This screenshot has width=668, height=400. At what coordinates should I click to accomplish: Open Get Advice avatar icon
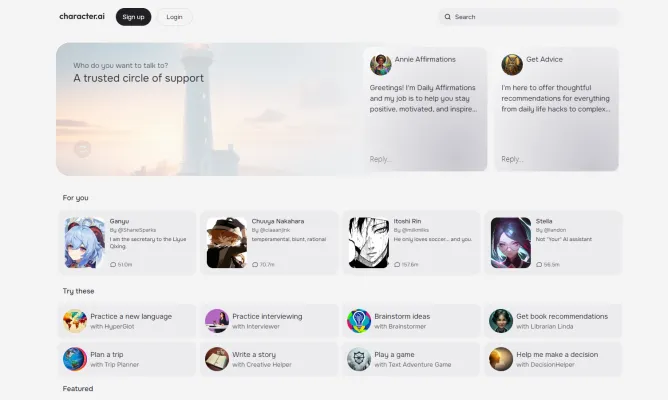tap(512, 65)
